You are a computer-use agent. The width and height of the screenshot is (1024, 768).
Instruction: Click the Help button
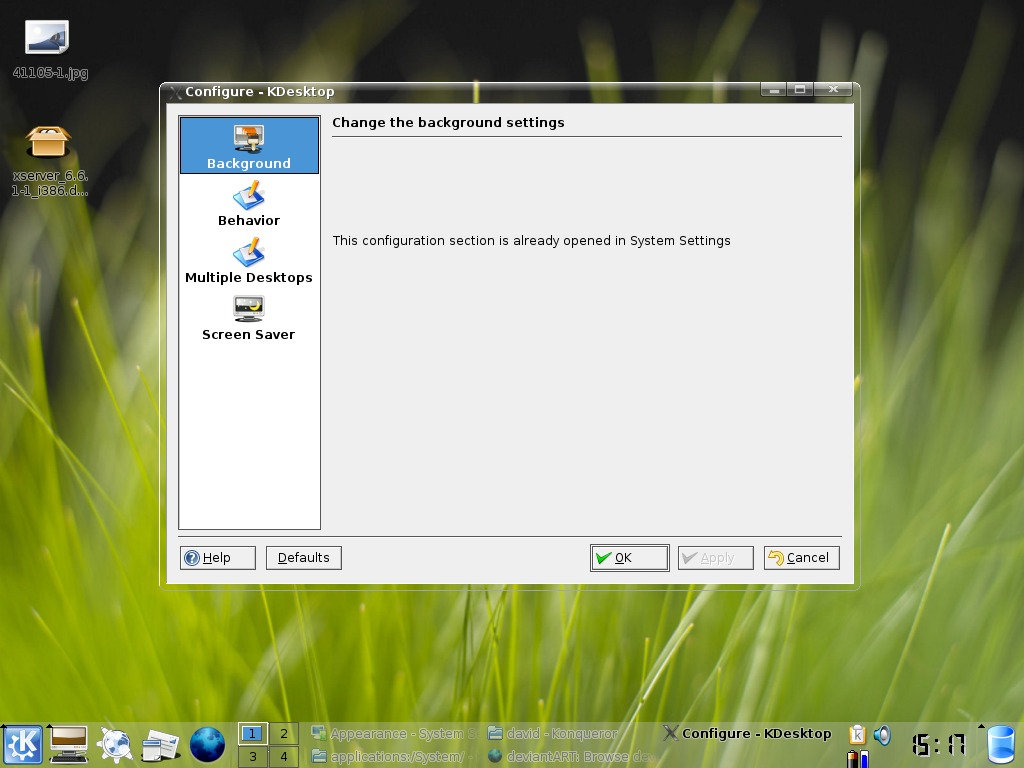click(x=217, y=558)
